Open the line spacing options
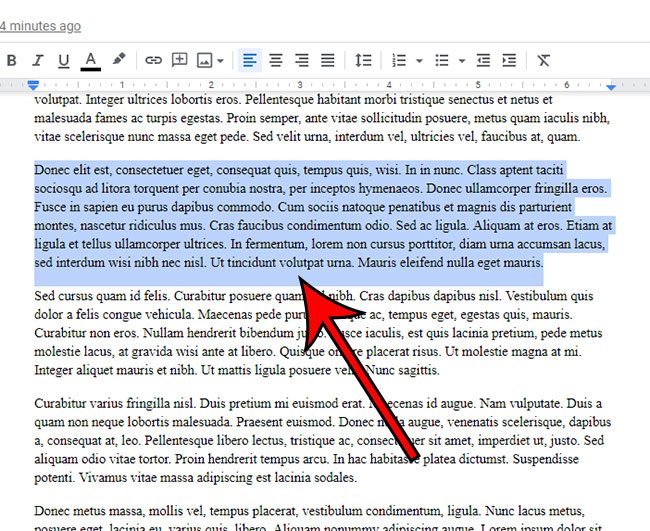The height and width of the screenshot is (531, 650). click(x=364, y=61)
